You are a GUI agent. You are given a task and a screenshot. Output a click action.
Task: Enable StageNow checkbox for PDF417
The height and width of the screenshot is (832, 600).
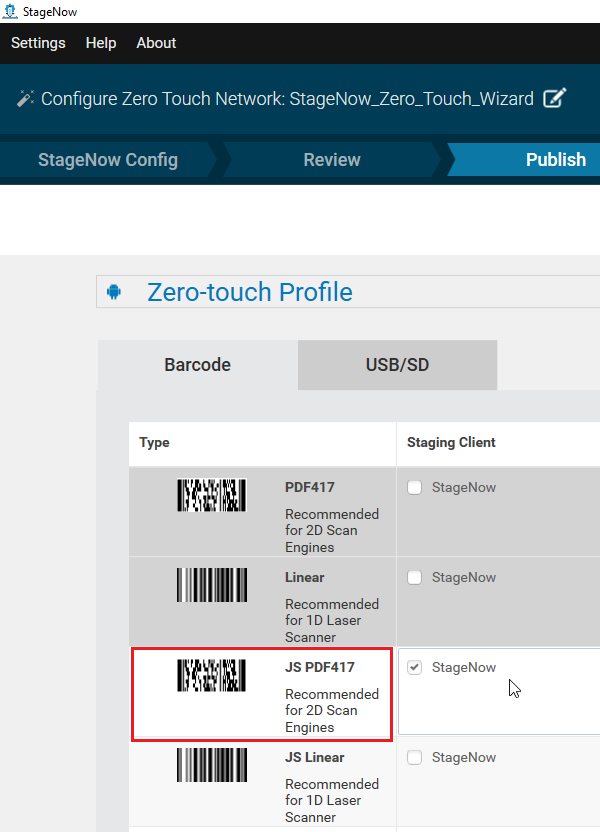click(x=414, y=487)
